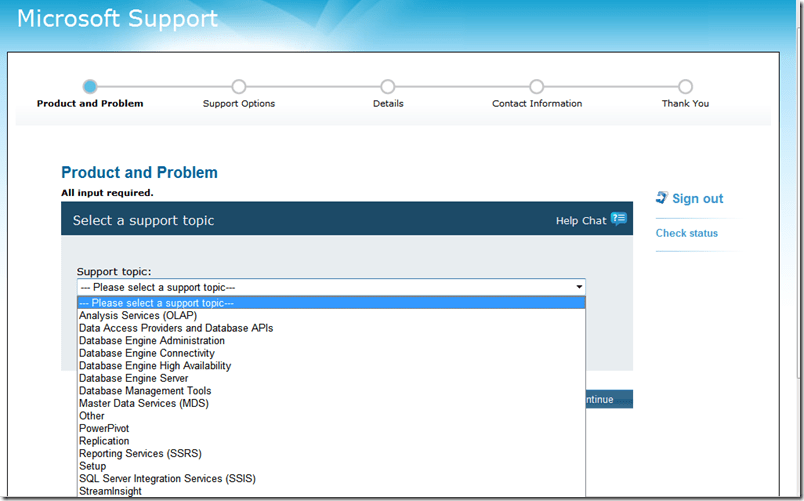
Task: Select the PowerPivot support topic
Action: [x=104, y=428]
